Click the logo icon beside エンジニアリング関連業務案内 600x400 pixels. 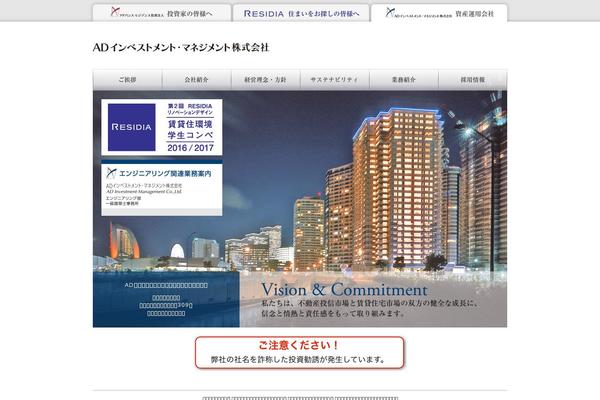[x=111, y=173]
